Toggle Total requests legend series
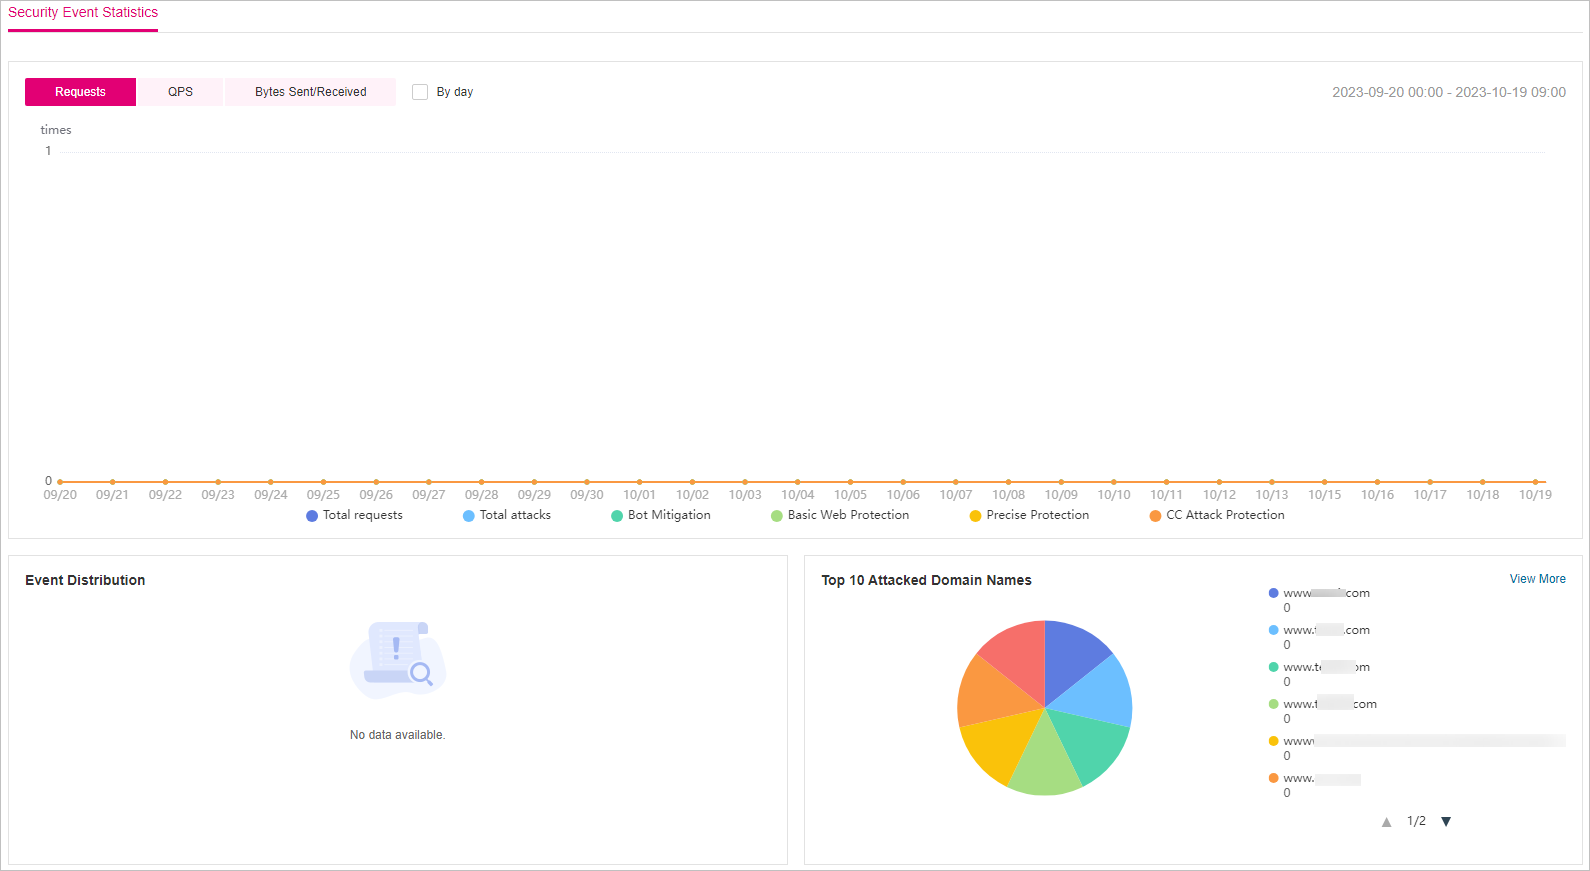Image resolution: width=1590 pixels, height=871 pixels. 354,515
